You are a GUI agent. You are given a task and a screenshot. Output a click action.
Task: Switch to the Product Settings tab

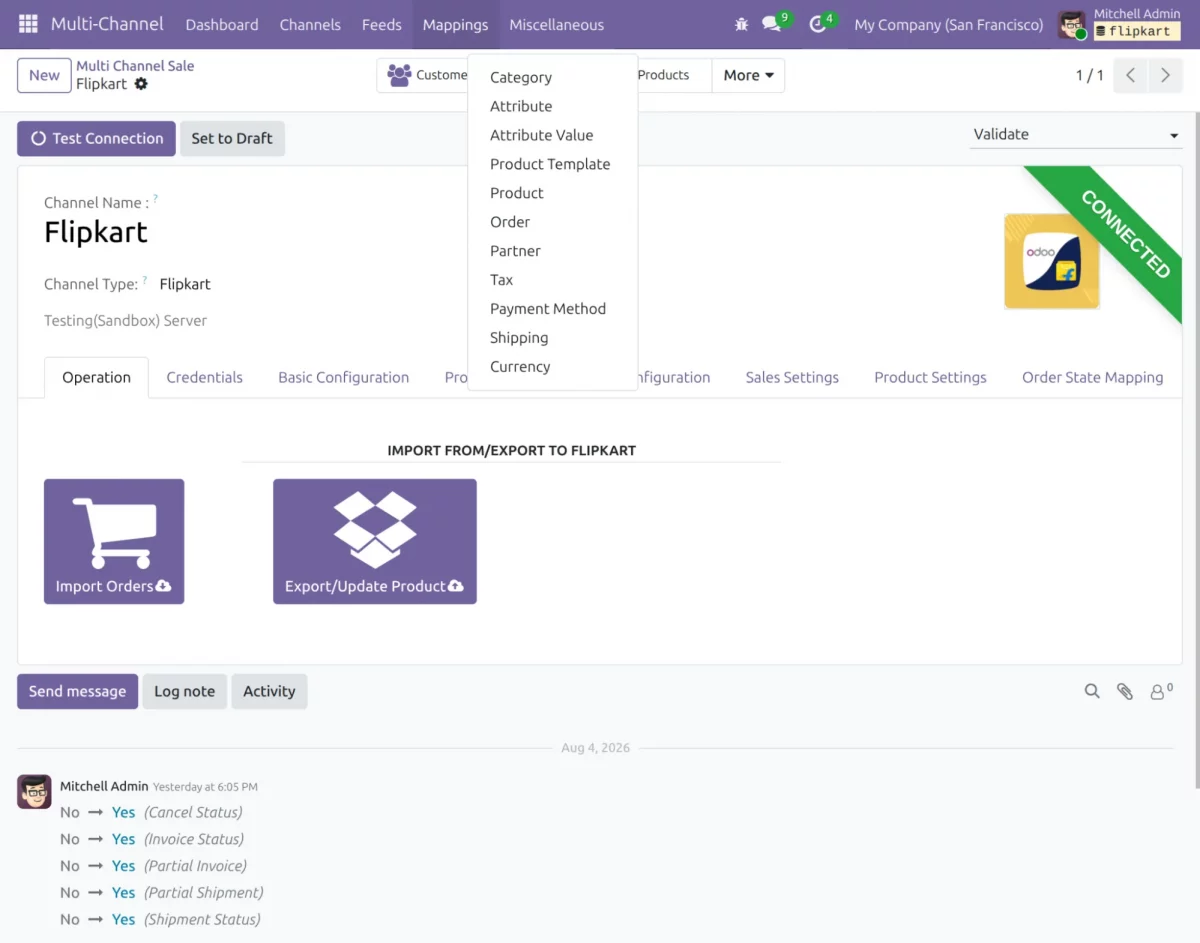tap(930, 377)
